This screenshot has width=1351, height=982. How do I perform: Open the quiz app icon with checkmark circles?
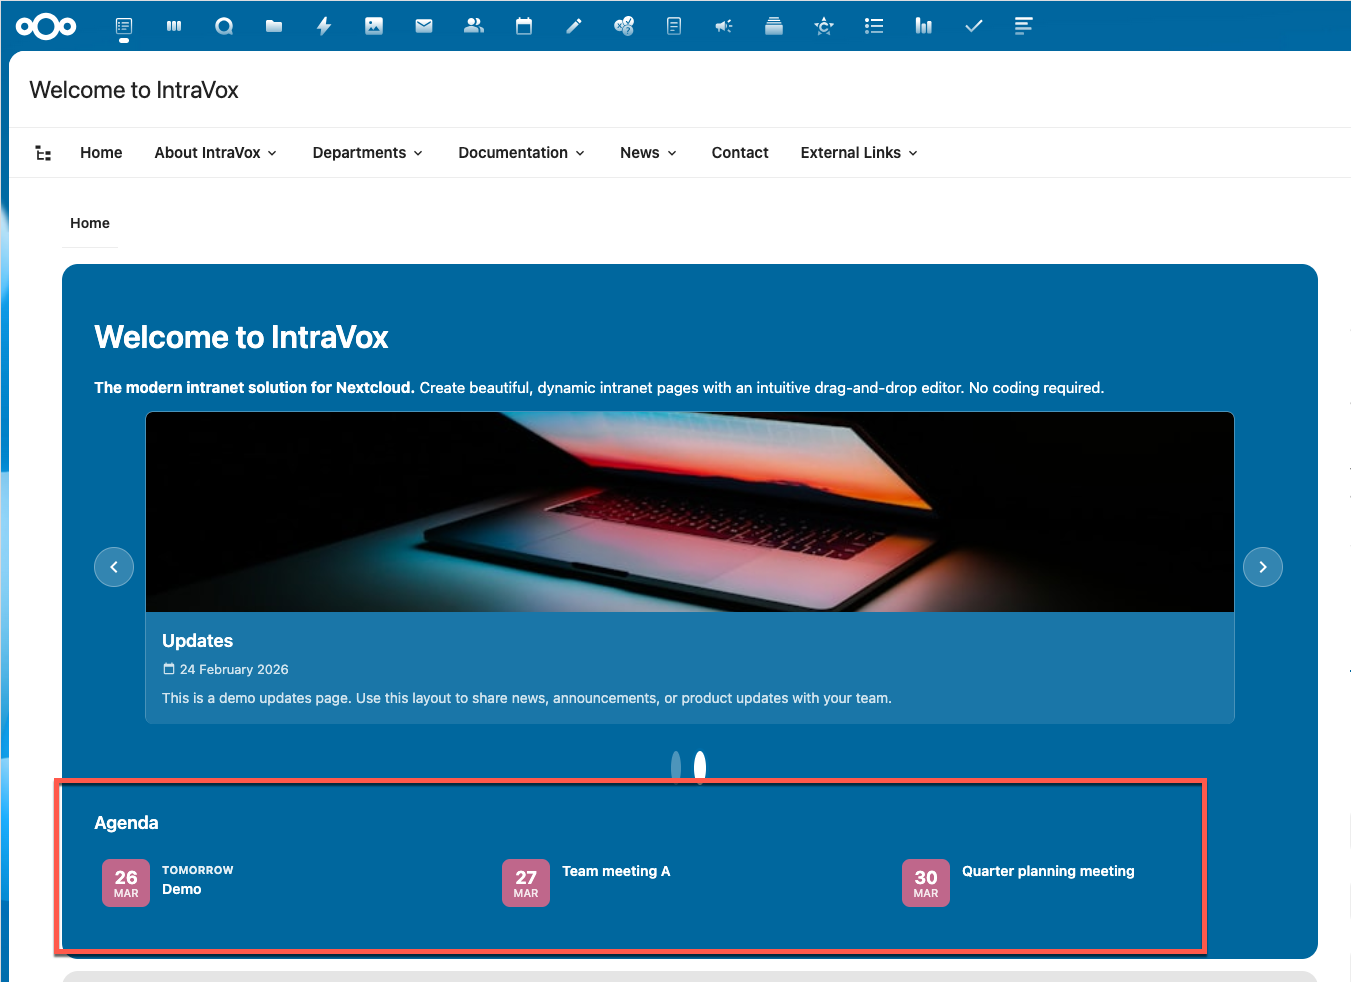[624, 26]
